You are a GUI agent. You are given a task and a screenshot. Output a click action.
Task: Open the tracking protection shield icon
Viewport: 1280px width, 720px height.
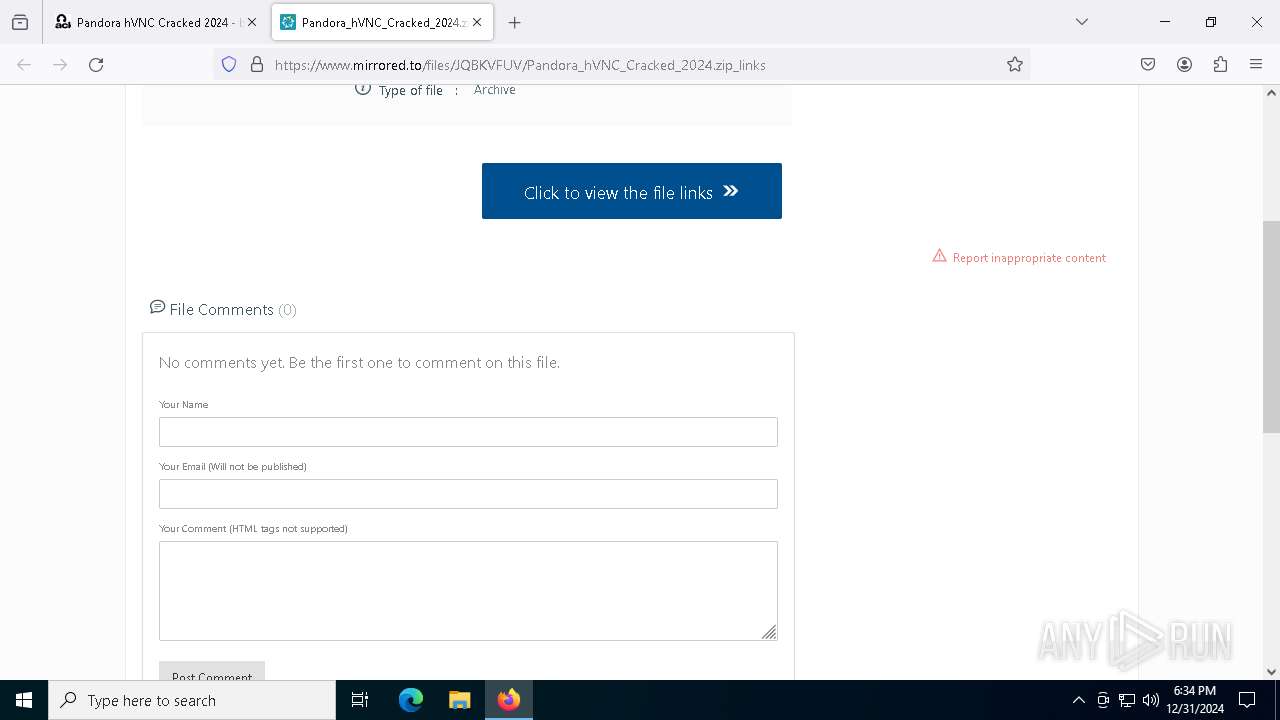(x=229, y=64)
